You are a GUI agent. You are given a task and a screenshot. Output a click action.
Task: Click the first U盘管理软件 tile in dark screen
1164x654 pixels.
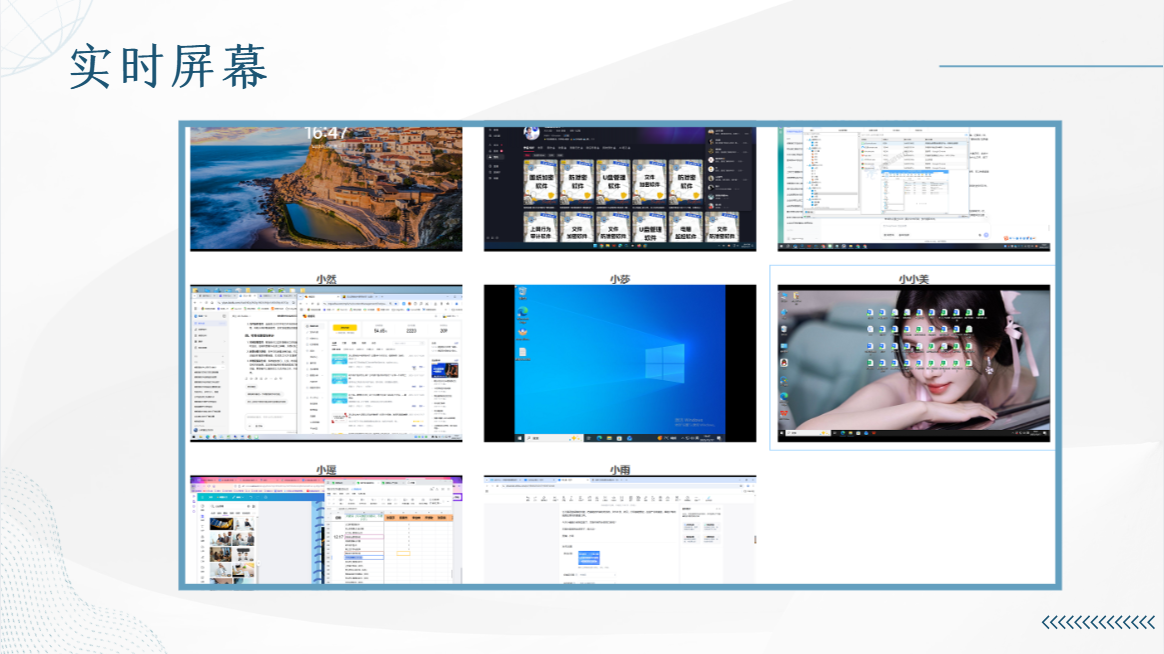tap(614, 181)
